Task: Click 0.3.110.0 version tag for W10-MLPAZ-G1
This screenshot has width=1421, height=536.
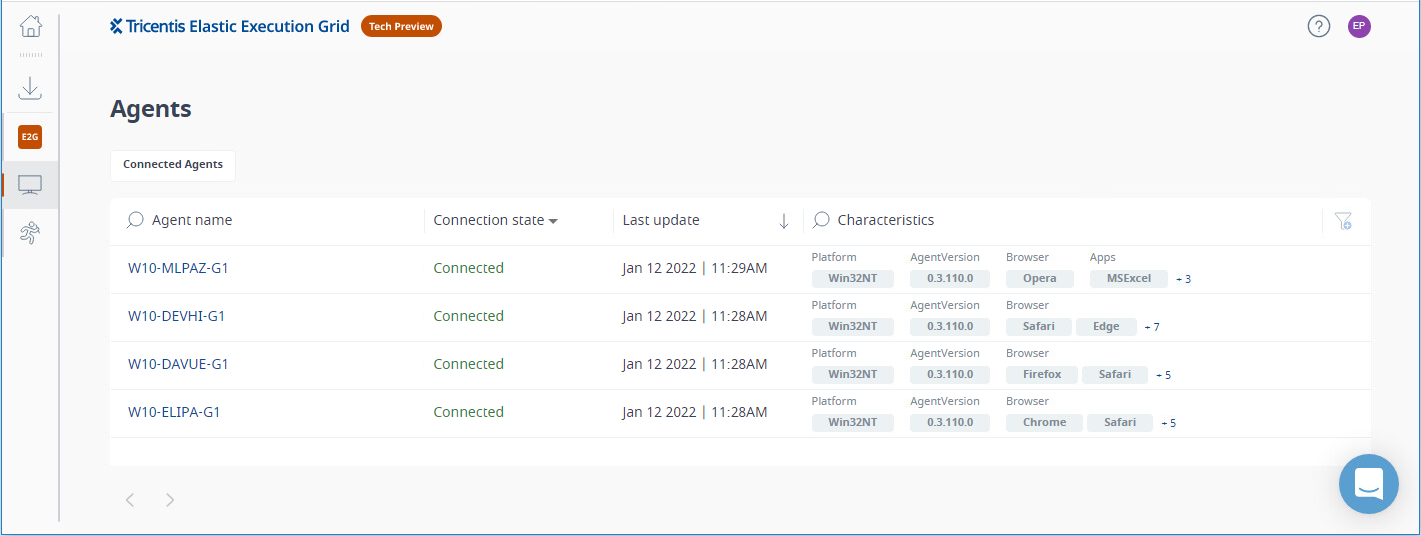Action: point(950,279)
